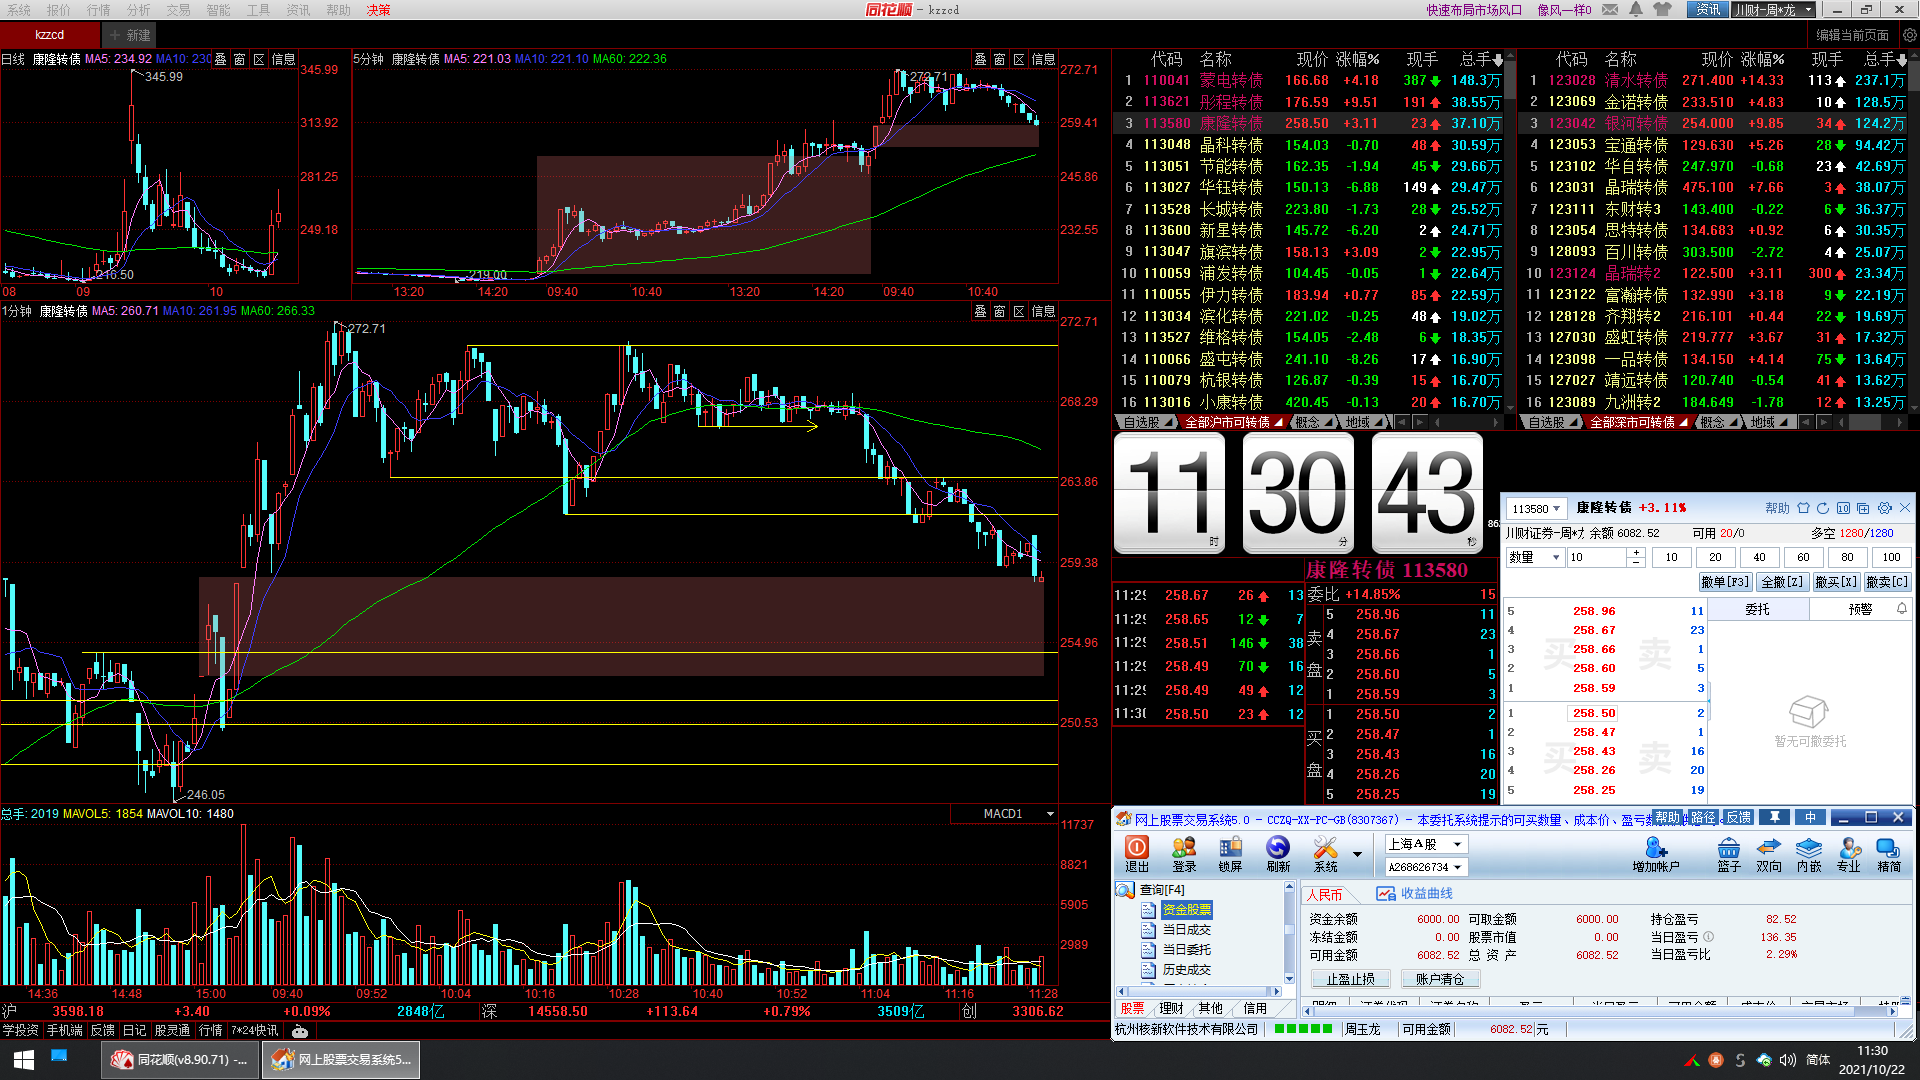Viewport: 1920px width, 1080px height.
Task: Click the notification bell icon in top bar
Action: tap(1636, 10)
